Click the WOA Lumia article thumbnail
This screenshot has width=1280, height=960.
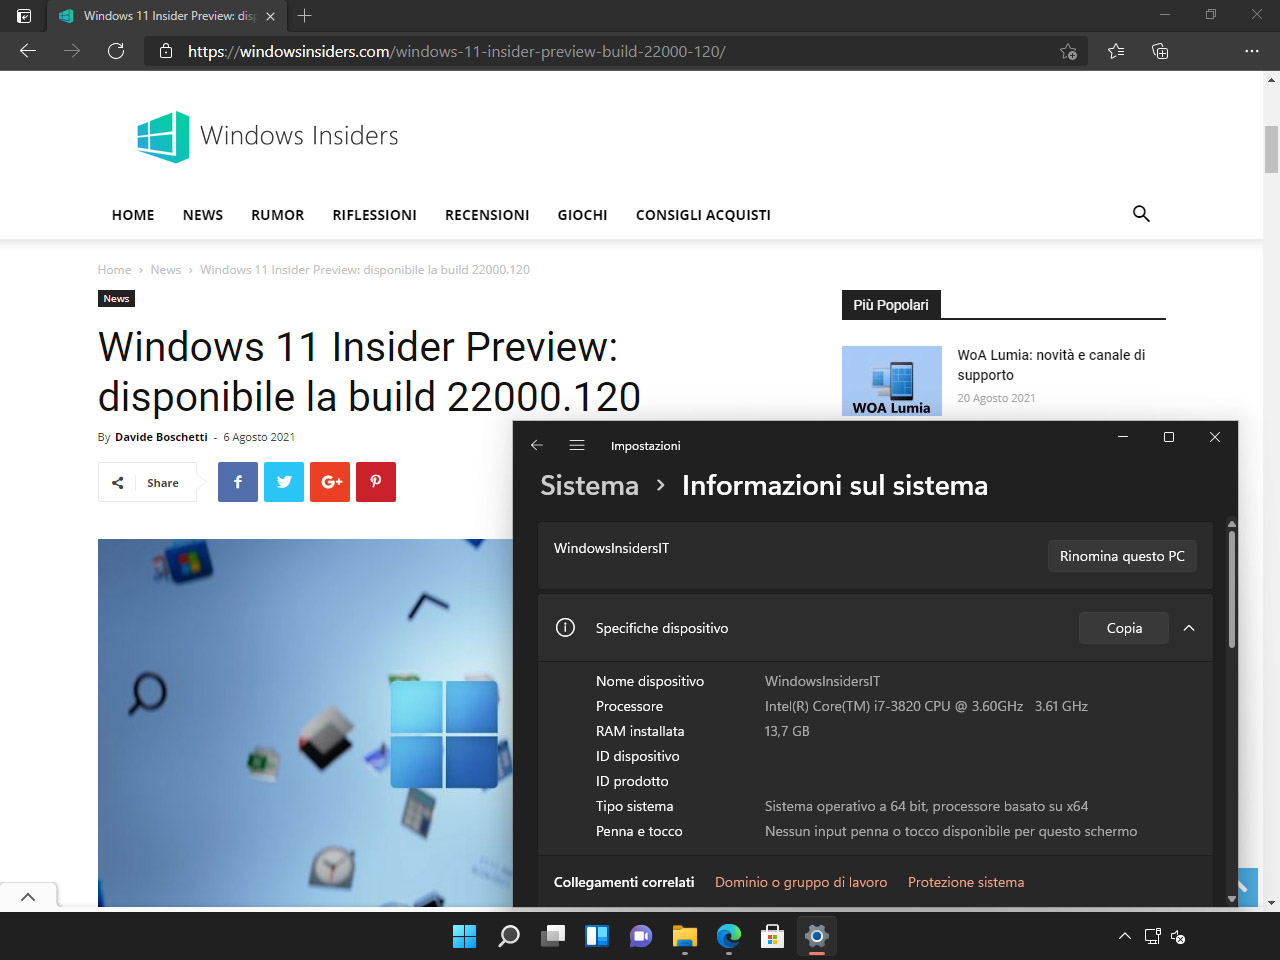(892, 381)
